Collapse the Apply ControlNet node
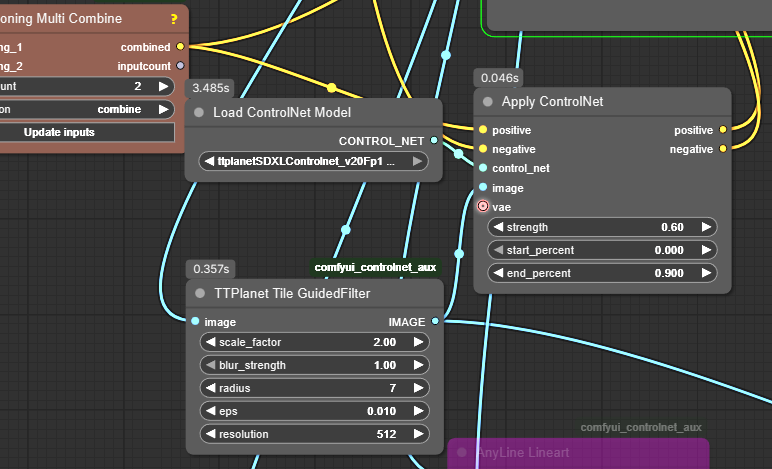 [487, 102]
